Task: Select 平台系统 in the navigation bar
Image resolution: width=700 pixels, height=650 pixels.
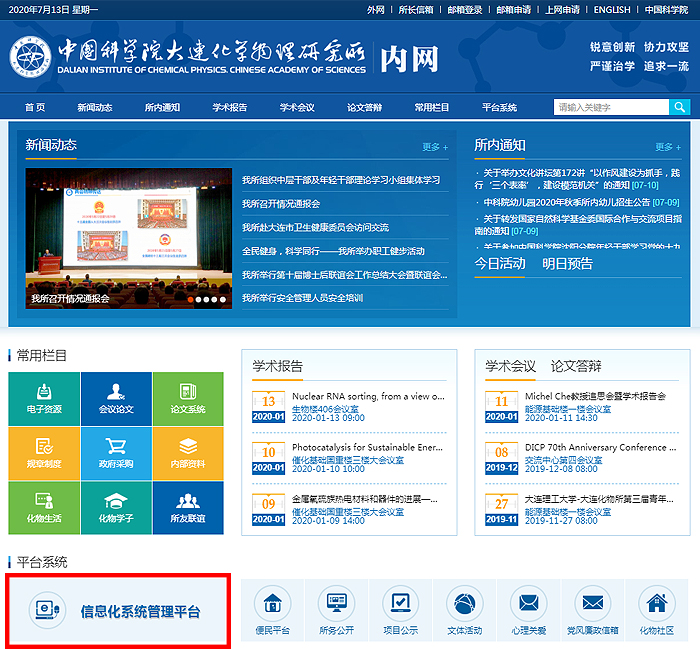Action: [x=499, y=107]
